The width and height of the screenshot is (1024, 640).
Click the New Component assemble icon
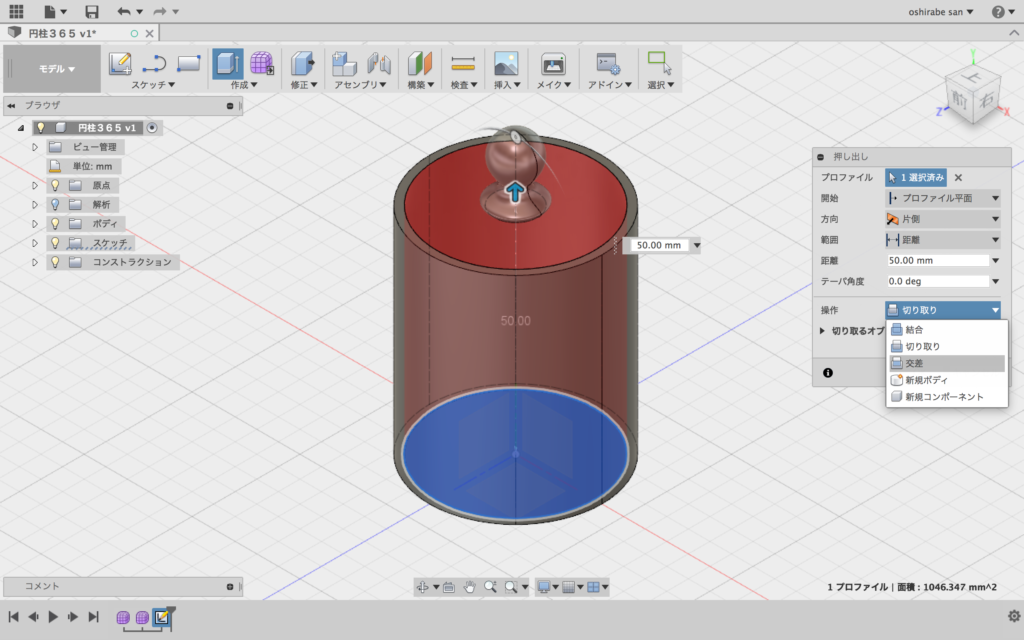(344, 63)
